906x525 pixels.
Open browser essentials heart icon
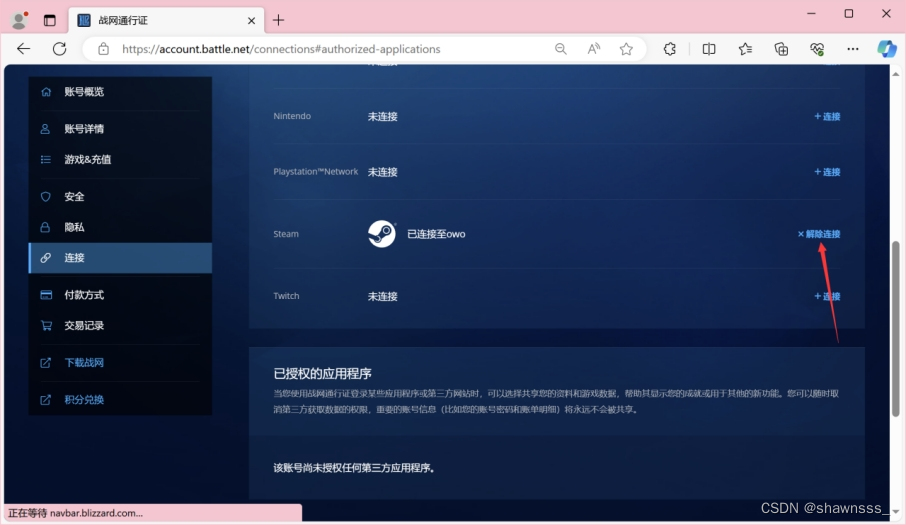pyautogui.click(x=817, y=49)
